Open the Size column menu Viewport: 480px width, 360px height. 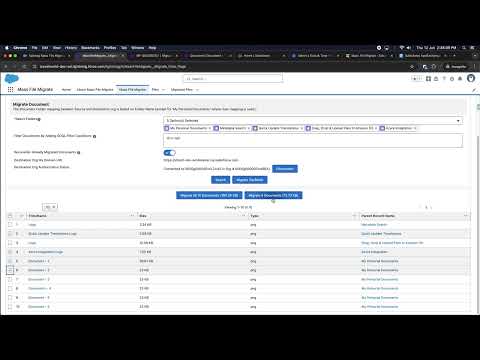(x=243, y=216)
